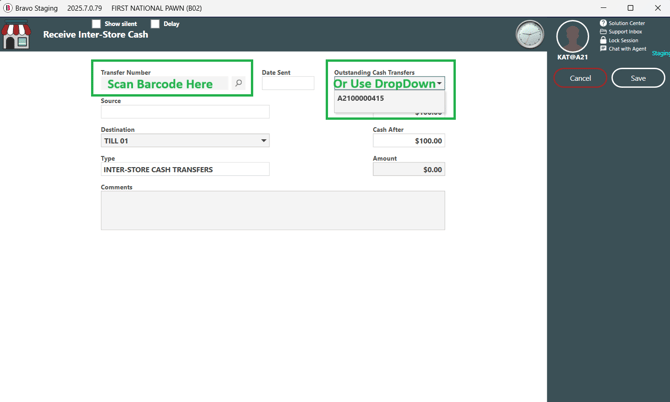670x402 pixels.
Task: Toggle the Delay checkbox
Action: tap(155, 24)
